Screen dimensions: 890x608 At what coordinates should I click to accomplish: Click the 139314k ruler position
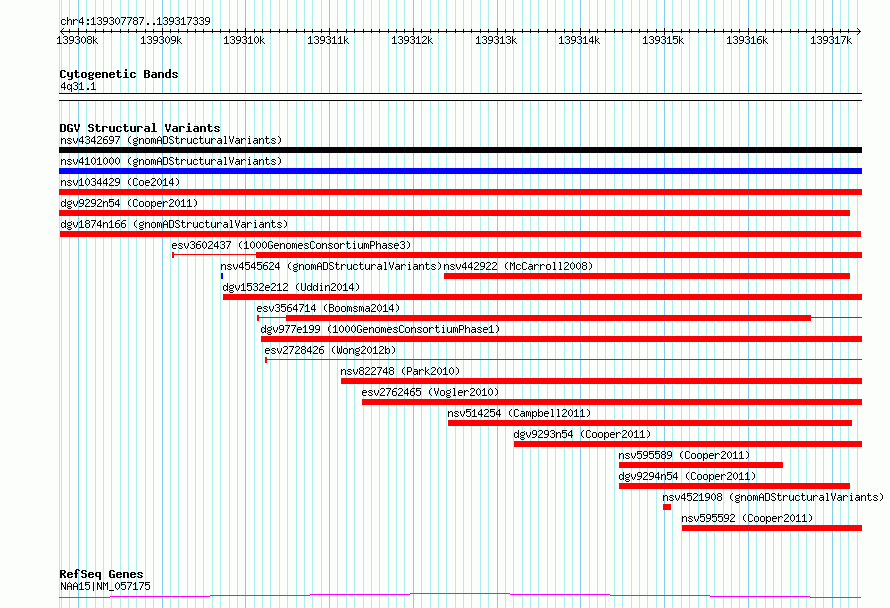[x=579, y=40]
